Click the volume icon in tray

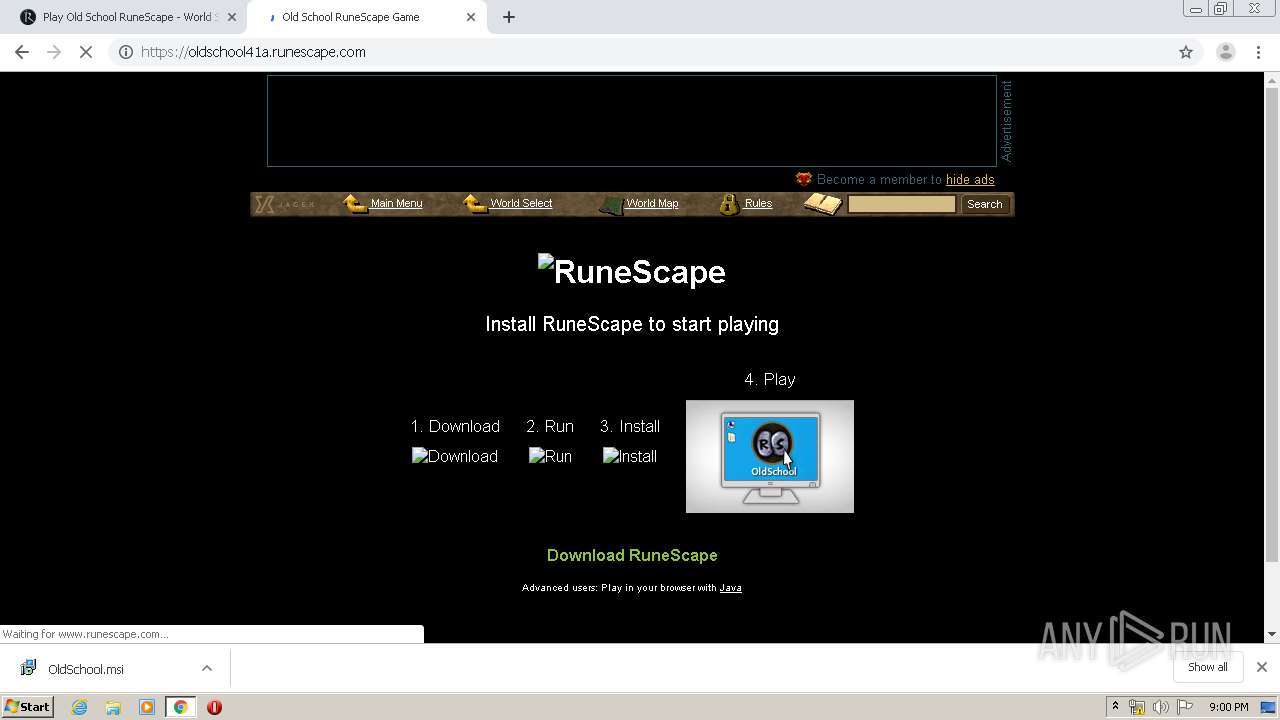[1161, 707]
